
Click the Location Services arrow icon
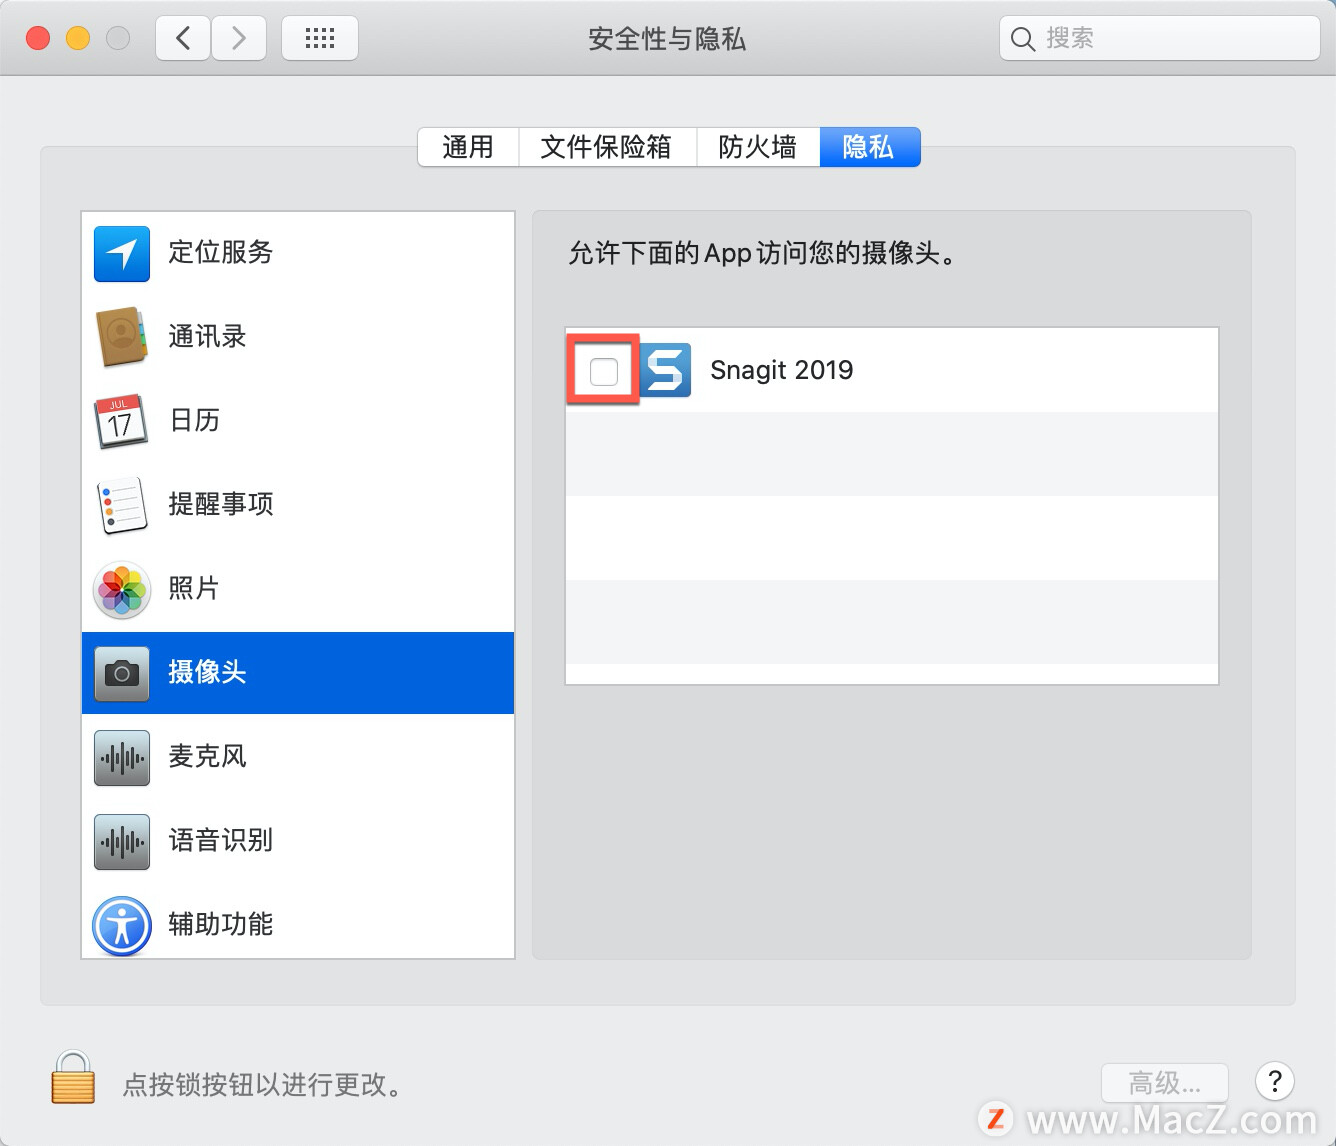point(122,253)
